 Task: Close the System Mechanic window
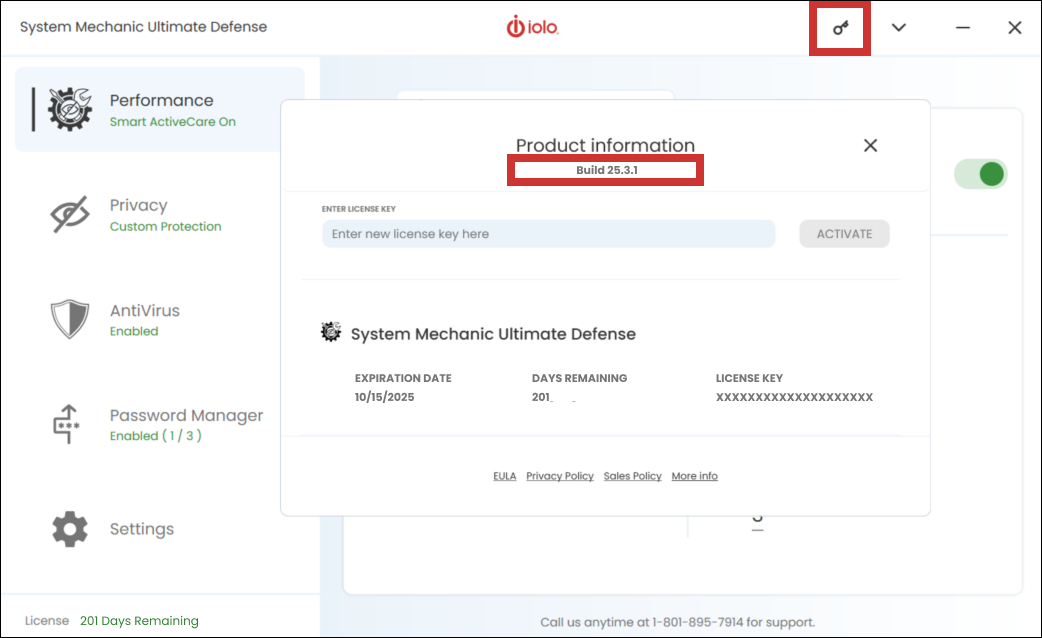tap(1015, 28)
